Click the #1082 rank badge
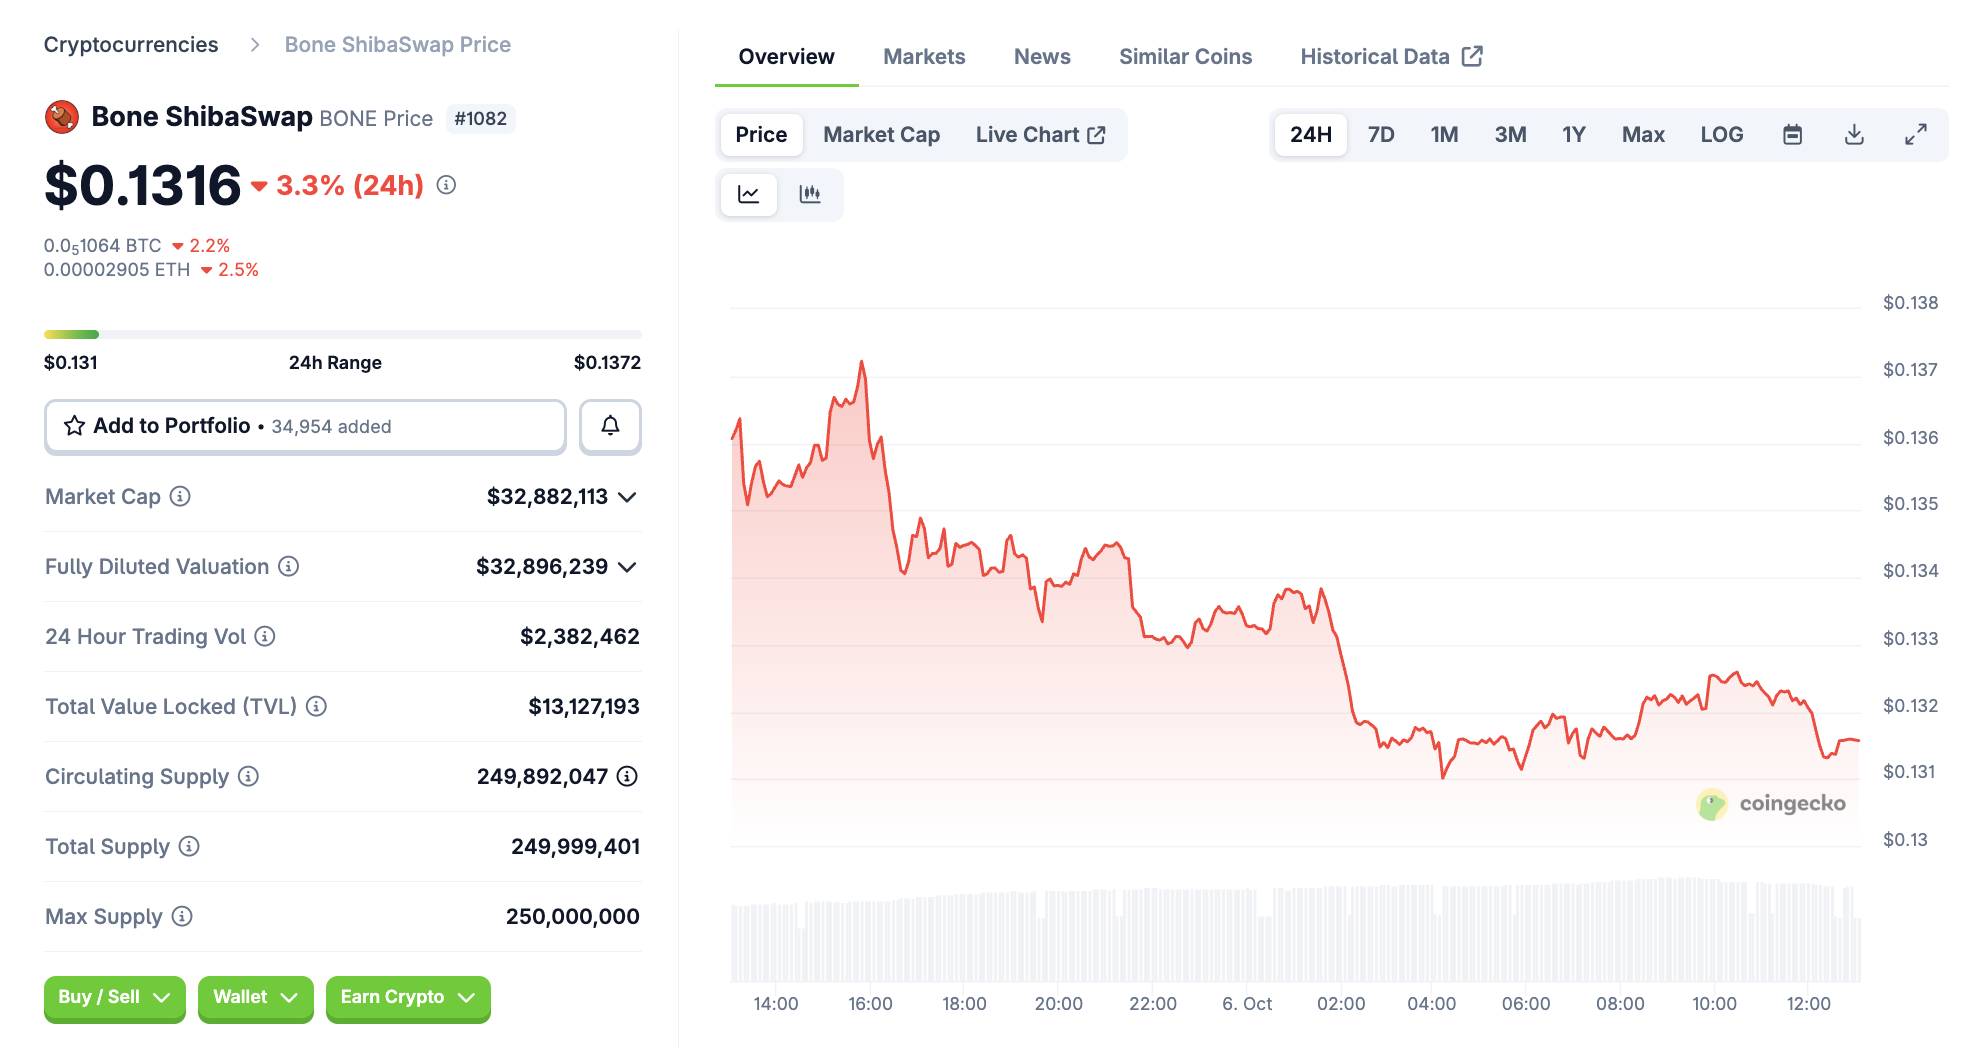Viewport: 1978px width, 1048px height. (480, 119)
